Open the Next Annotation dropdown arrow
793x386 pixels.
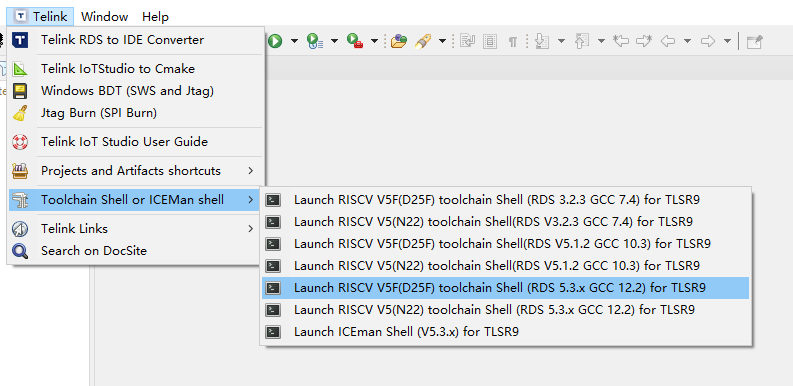point(561,41)
